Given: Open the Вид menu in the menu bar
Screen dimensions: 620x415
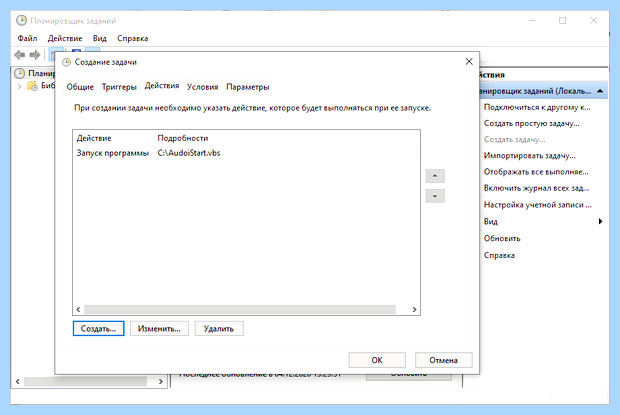Looking at the screenshot, I should tap(100, 38).
